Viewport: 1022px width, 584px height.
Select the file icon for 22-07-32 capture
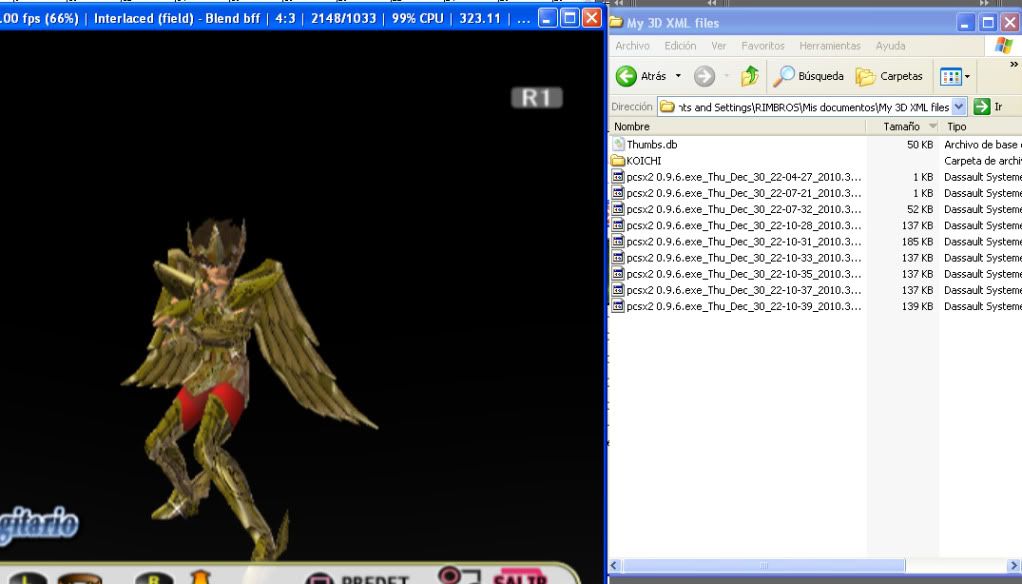click(x=618, y=209)
